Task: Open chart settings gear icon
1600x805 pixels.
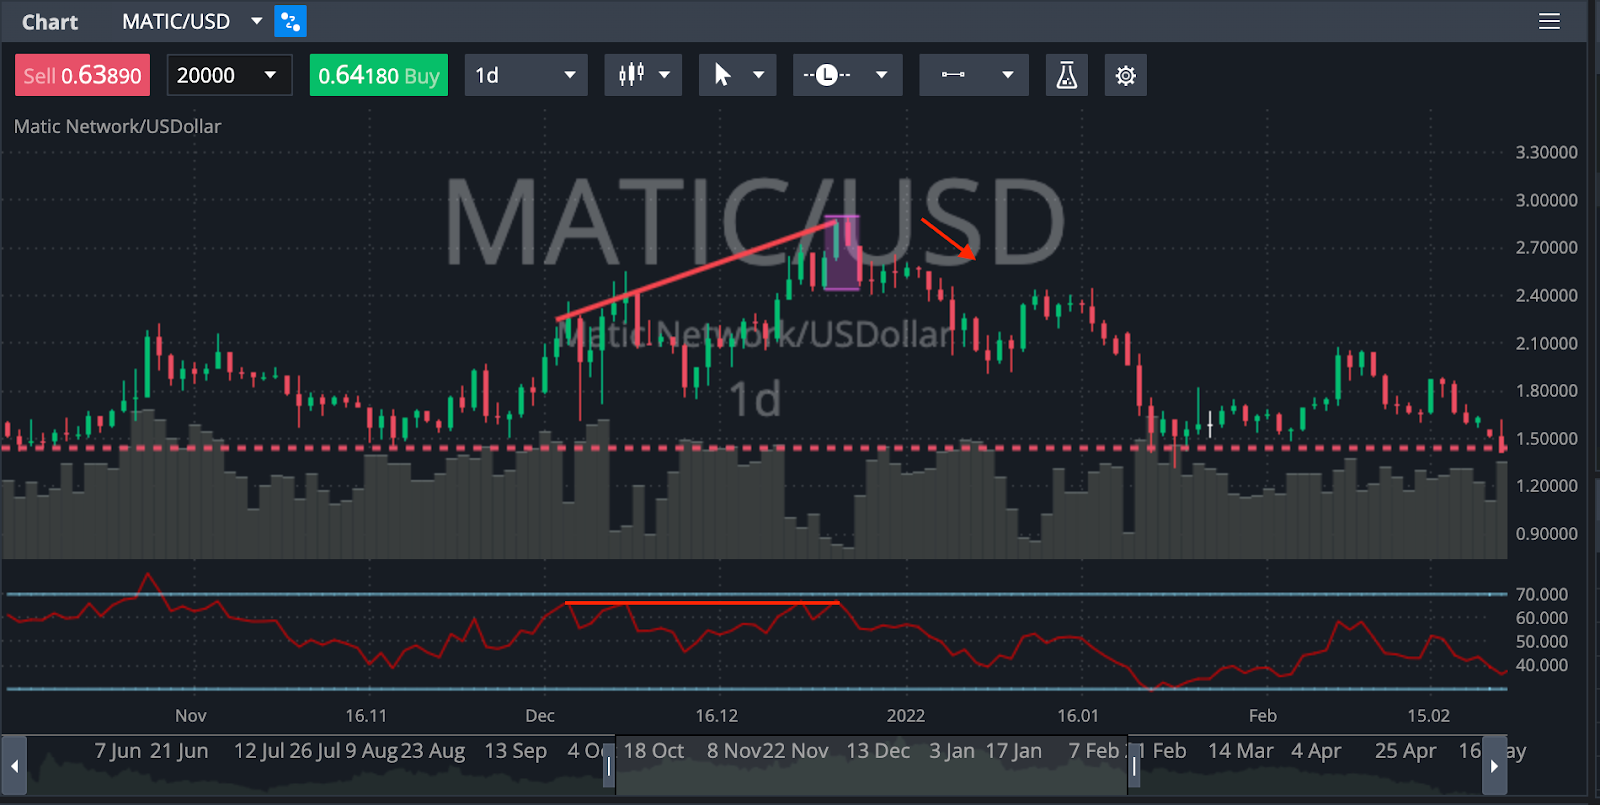Action: coord(1125,75)
